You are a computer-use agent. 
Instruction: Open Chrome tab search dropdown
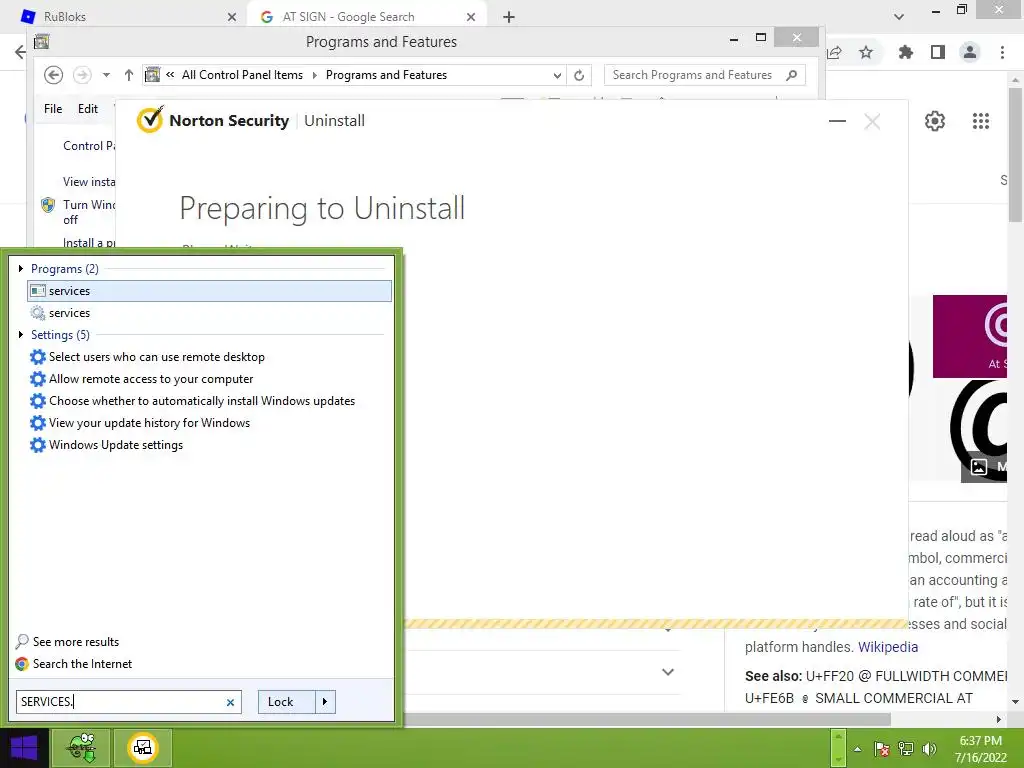[x=899, y=17]
